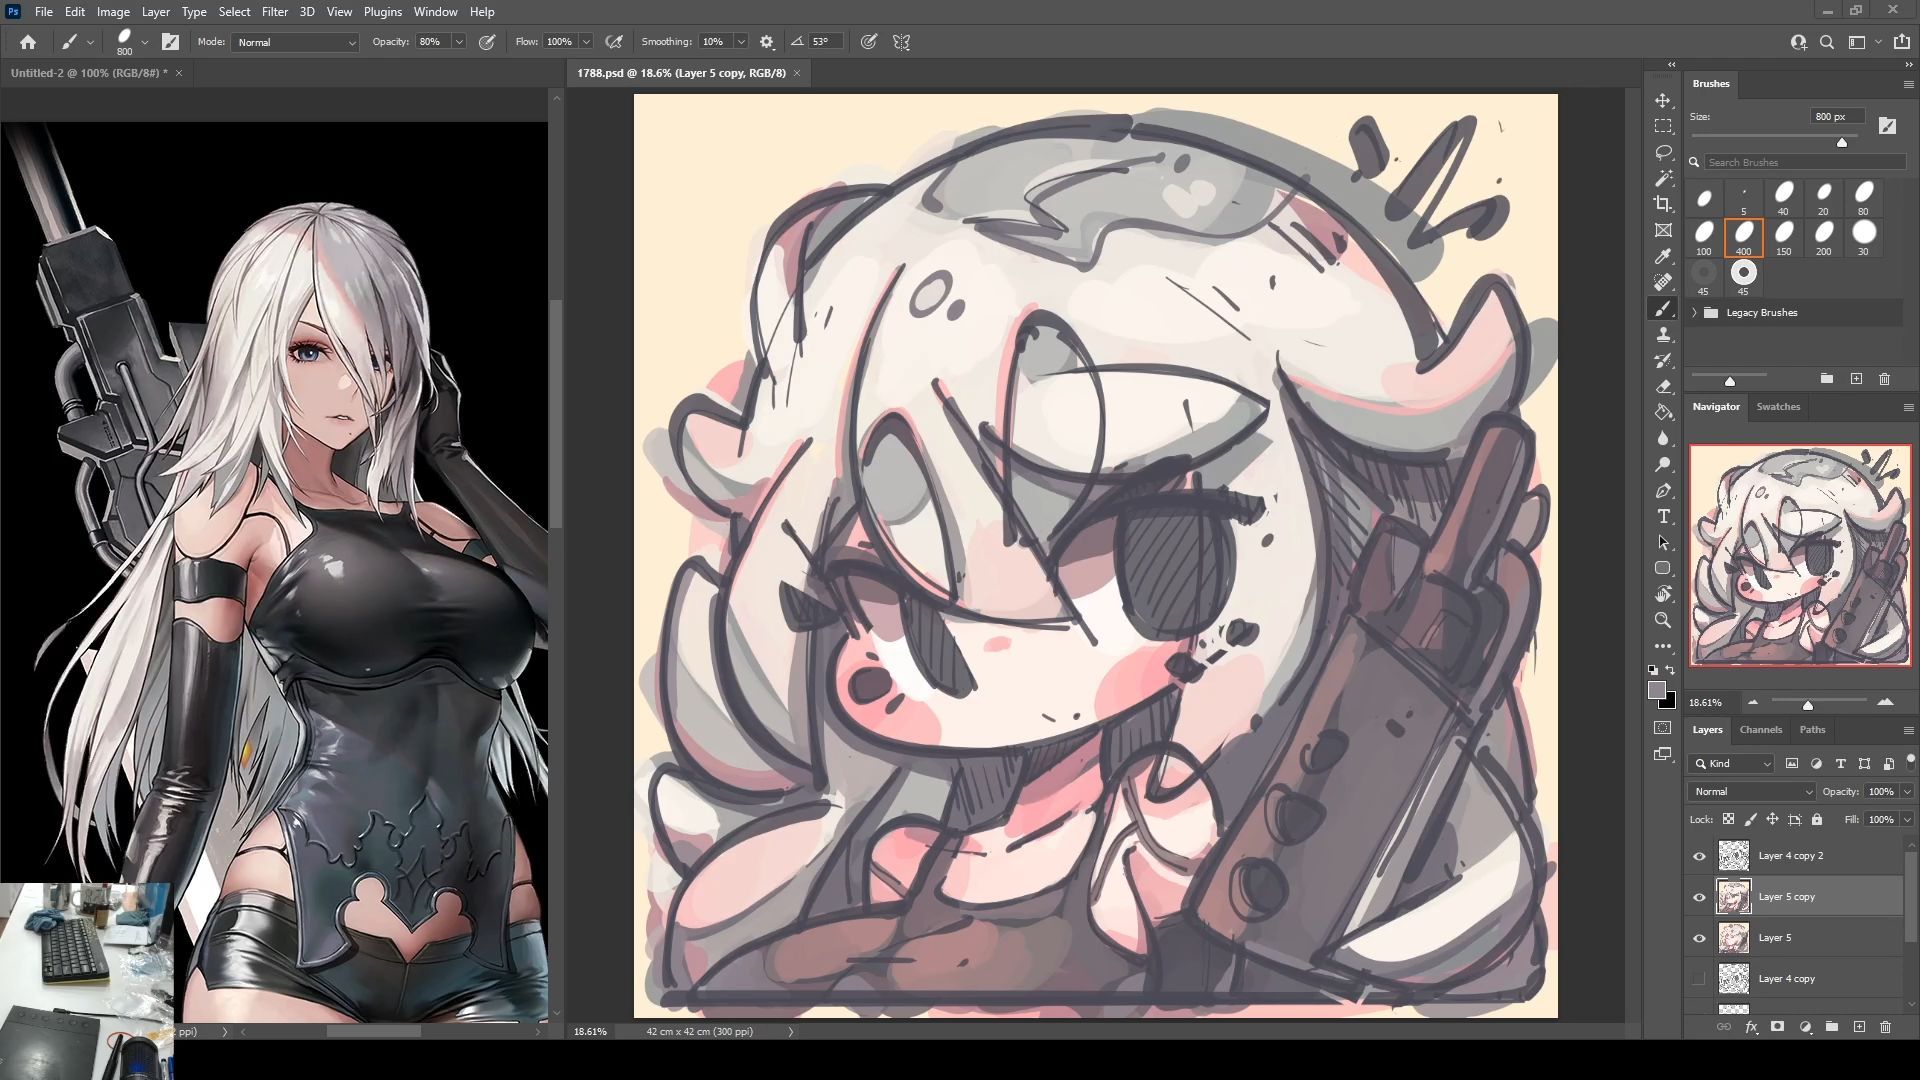Select the Eraser tool

[1663, 387]
